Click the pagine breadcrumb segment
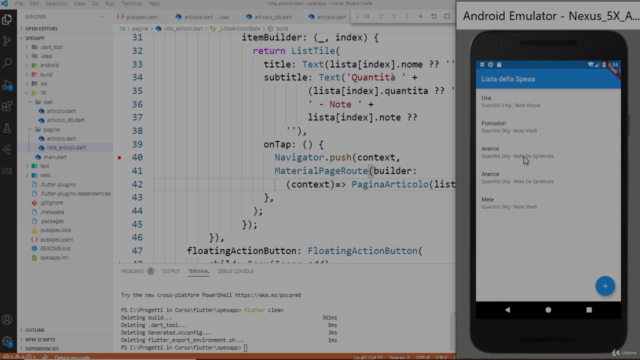640x360 pixels. click(x=140, y=29)
